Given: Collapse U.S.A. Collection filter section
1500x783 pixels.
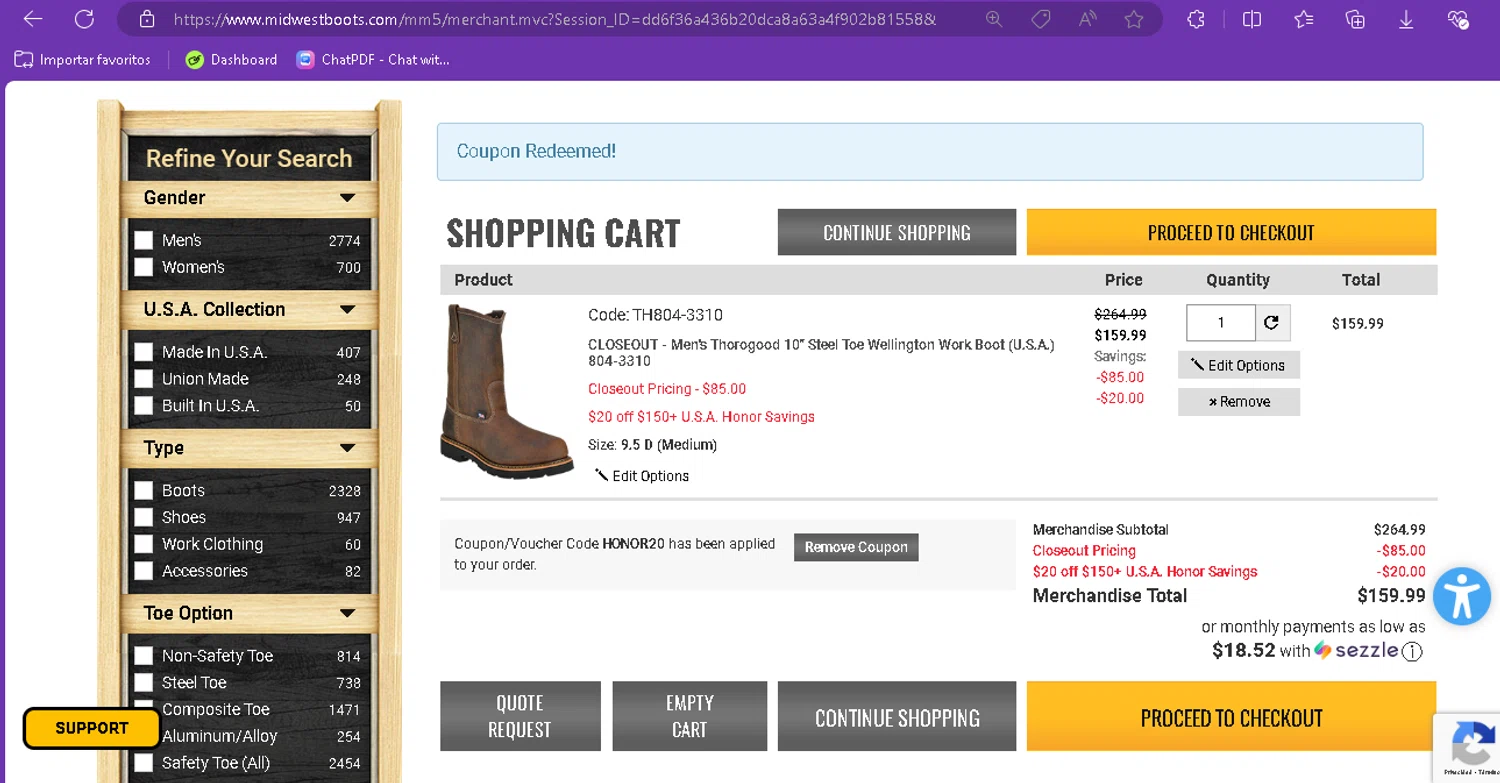Looking at the screenshot, I should point(347,310).
